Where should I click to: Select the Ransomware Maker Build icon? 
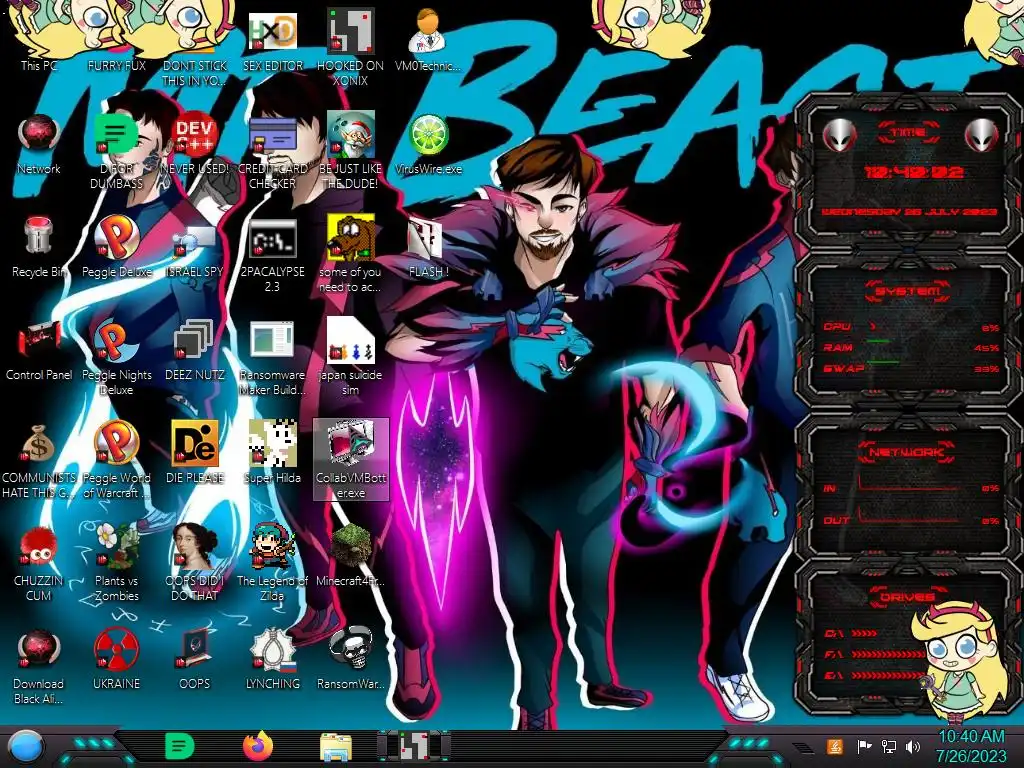tap(272, 357)
